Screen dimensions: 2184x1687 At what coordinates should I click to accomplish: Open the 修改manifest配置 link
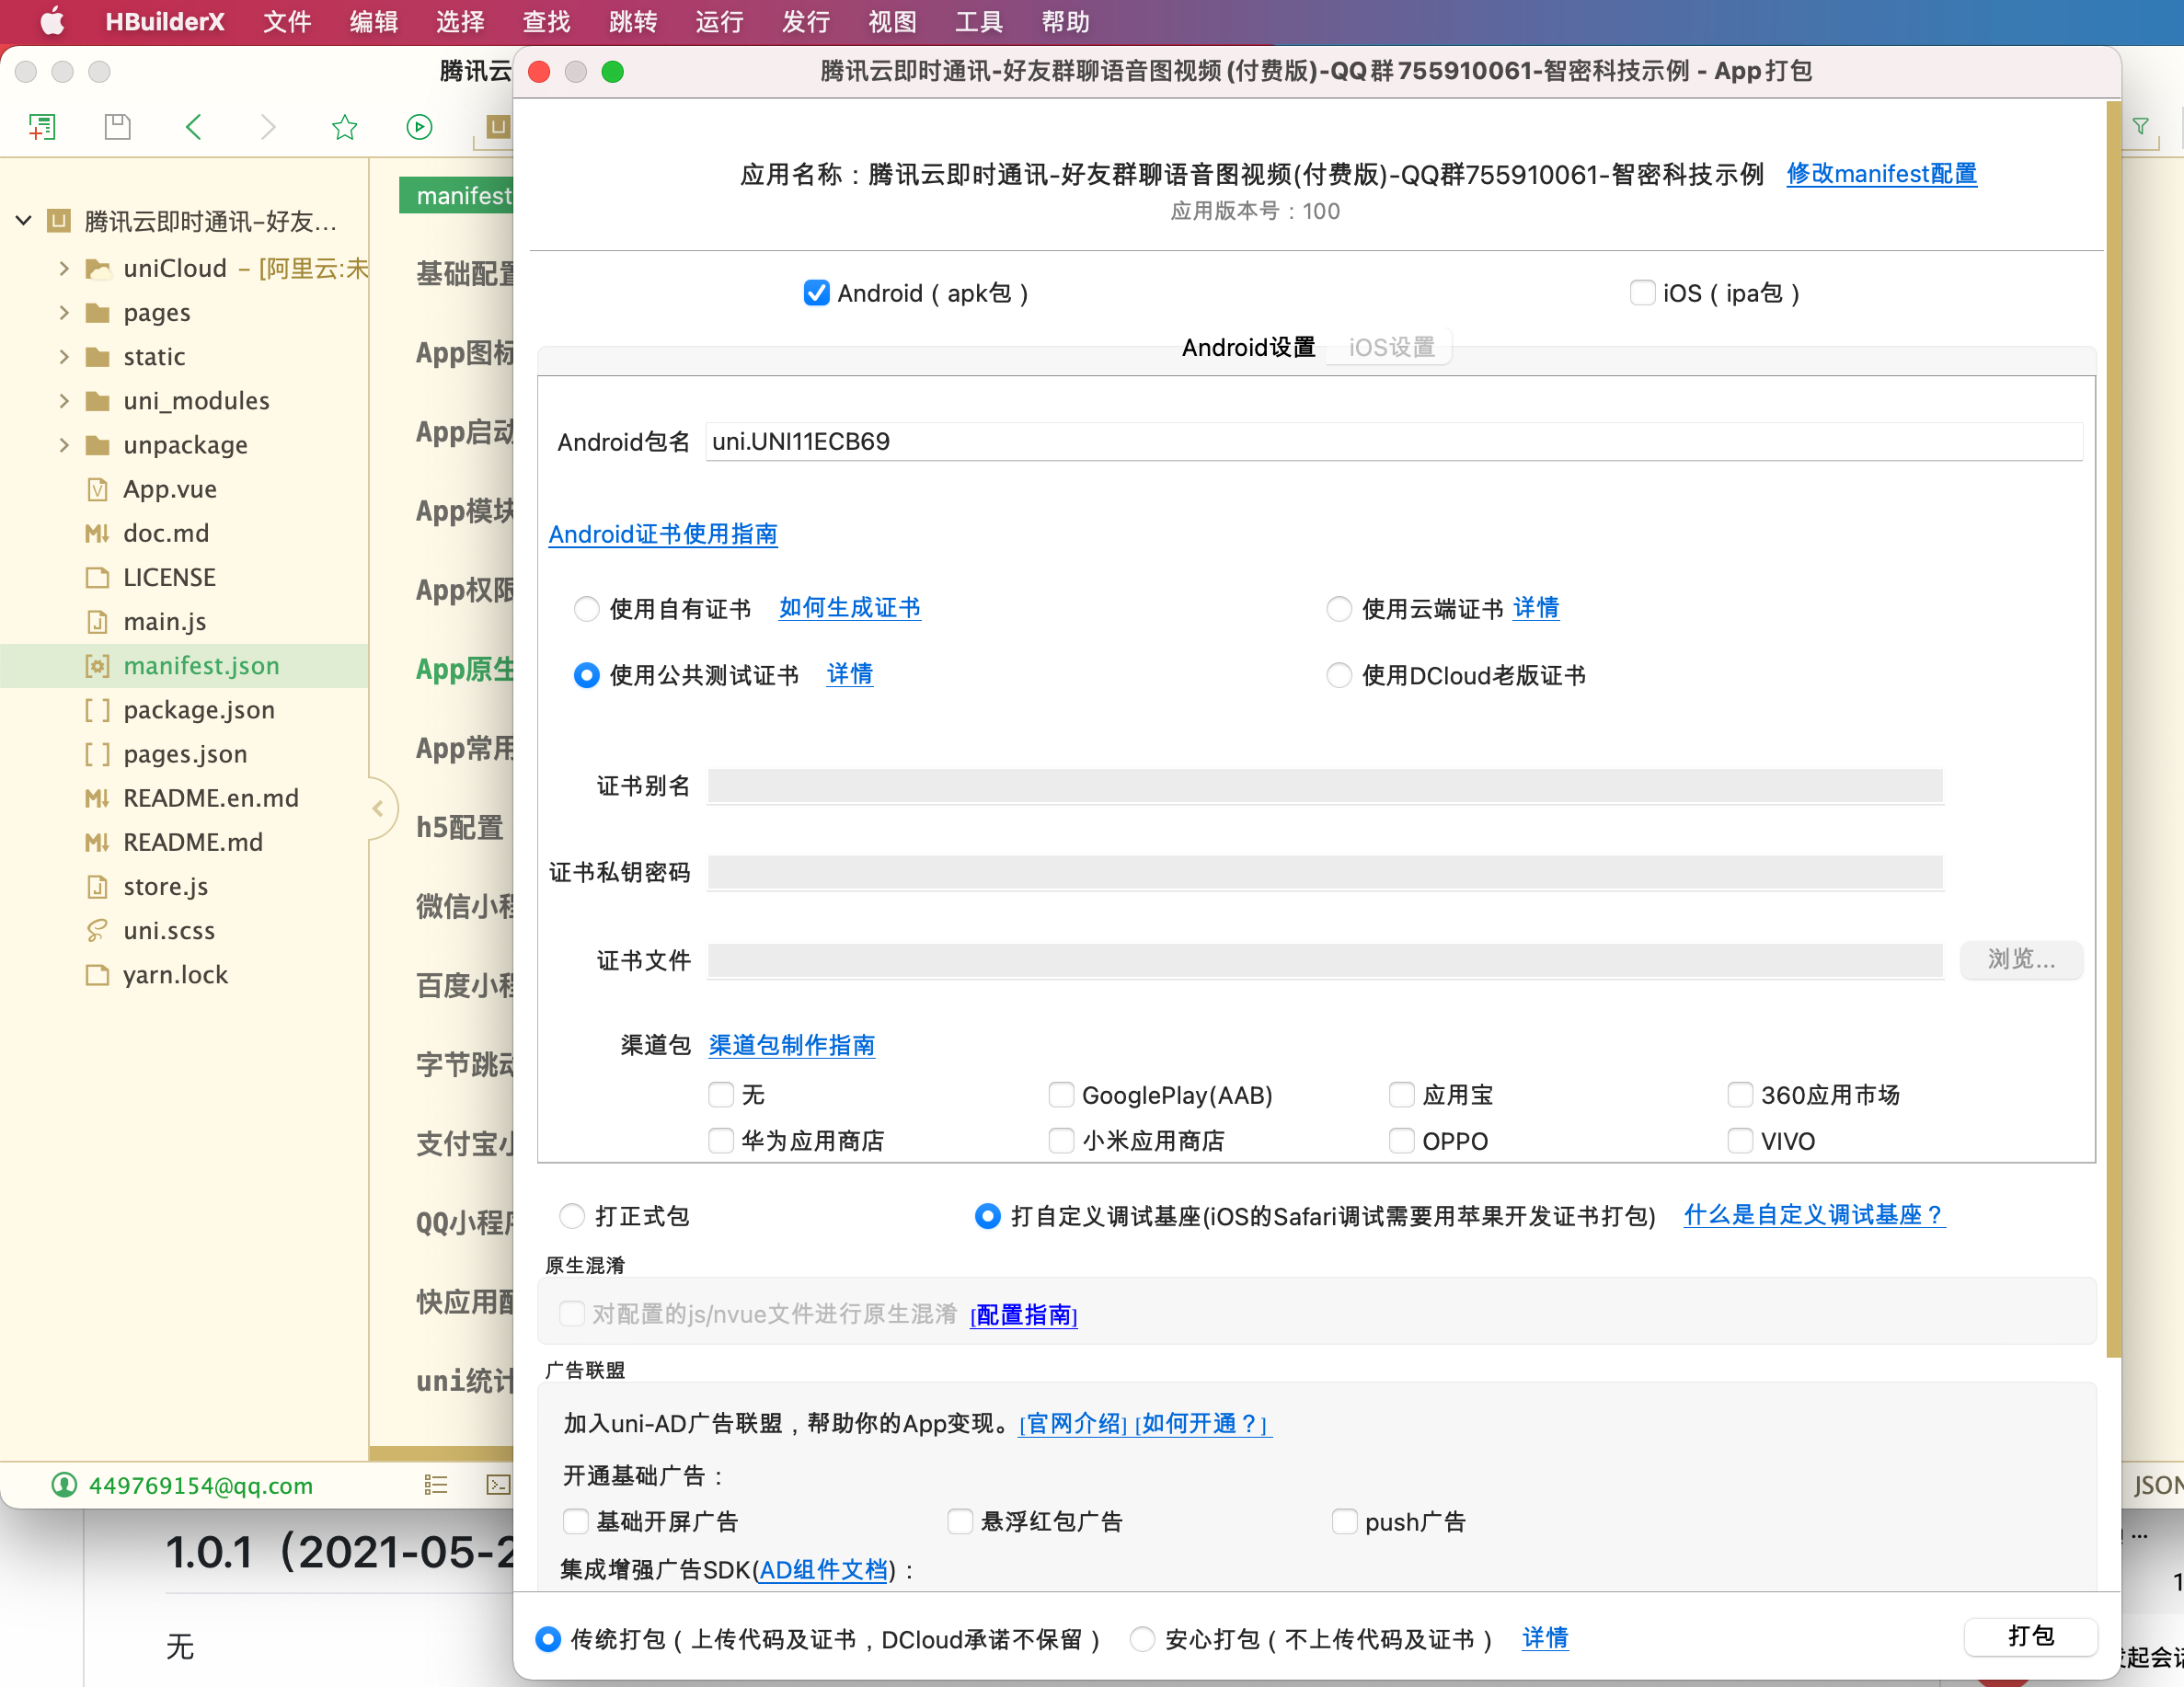(1881, 174)
